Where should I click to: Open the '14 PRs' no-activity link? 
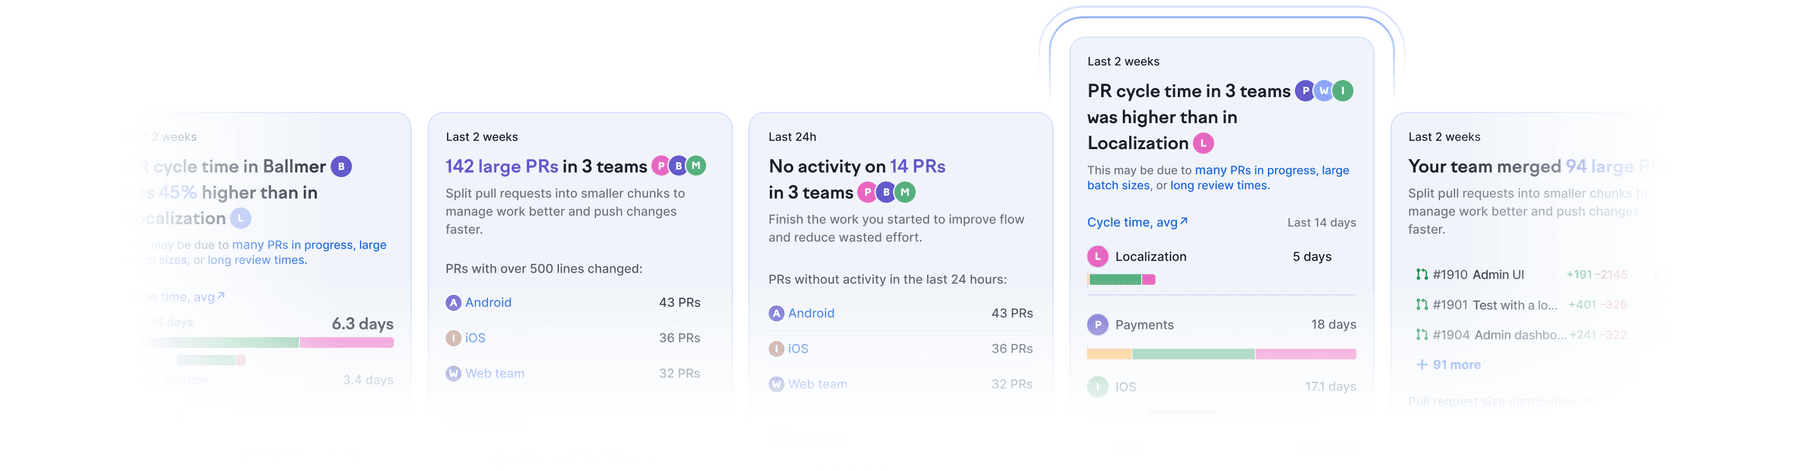(917, 167)
